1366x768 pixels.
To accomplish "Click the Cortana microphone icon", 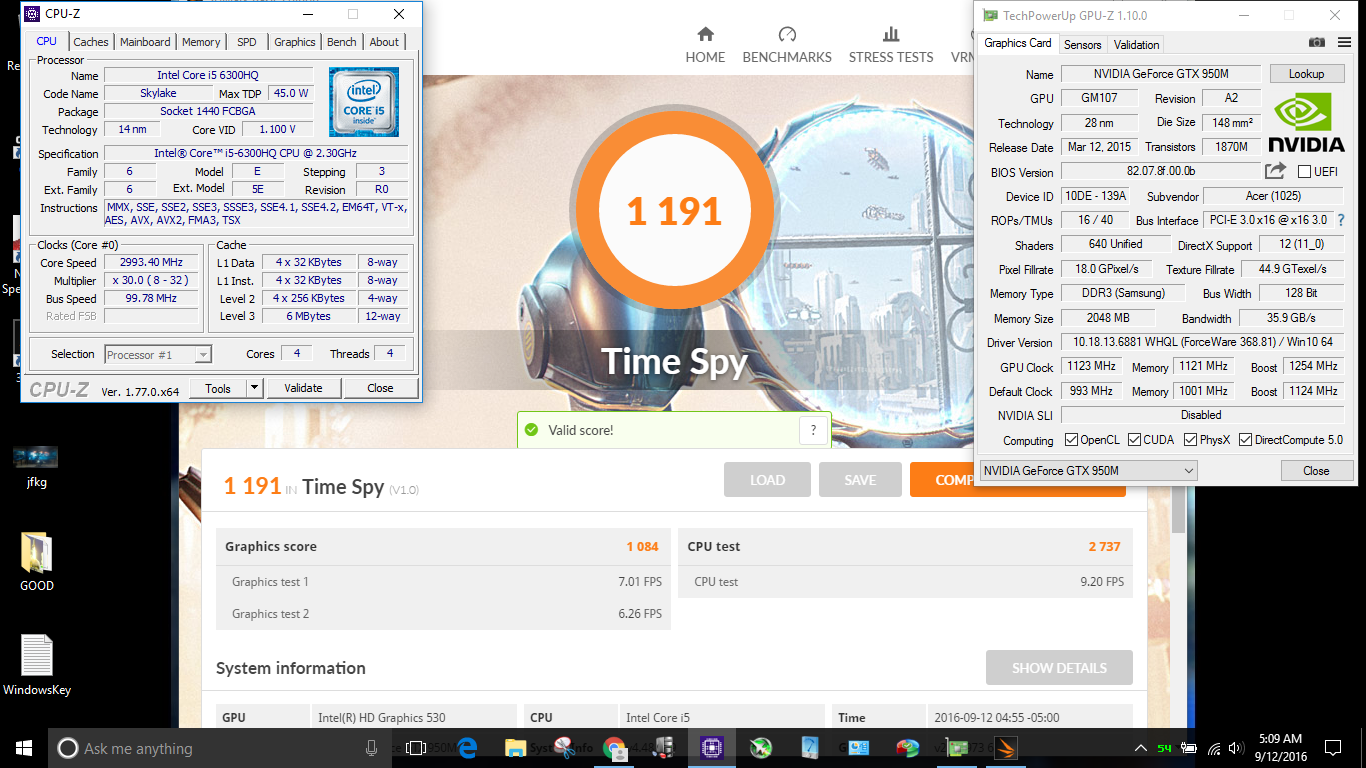I will 372,748.
